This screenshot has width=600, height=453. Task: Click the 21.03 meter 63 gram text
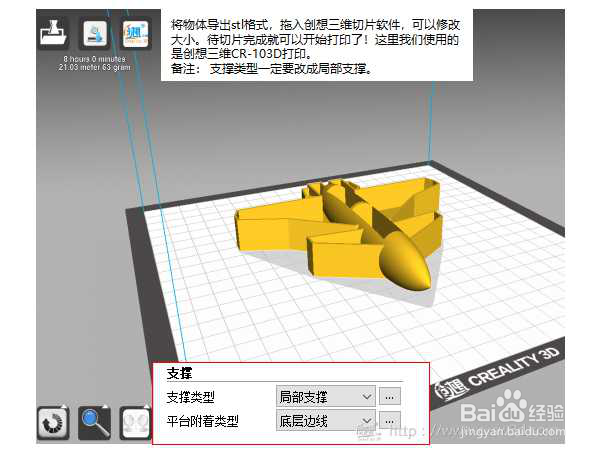pos(95,67)
